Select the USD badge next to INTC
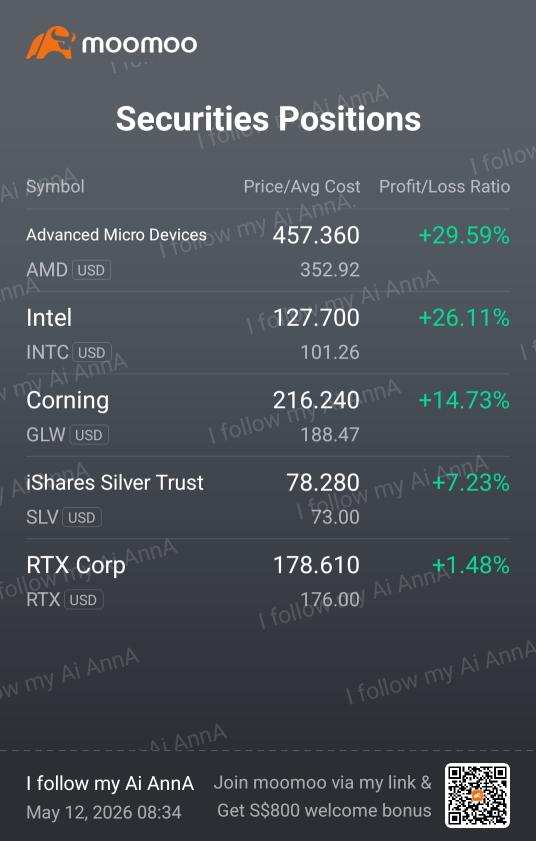Image resolution: width=536 pixels, height=841 pixels. pos(92,352)
